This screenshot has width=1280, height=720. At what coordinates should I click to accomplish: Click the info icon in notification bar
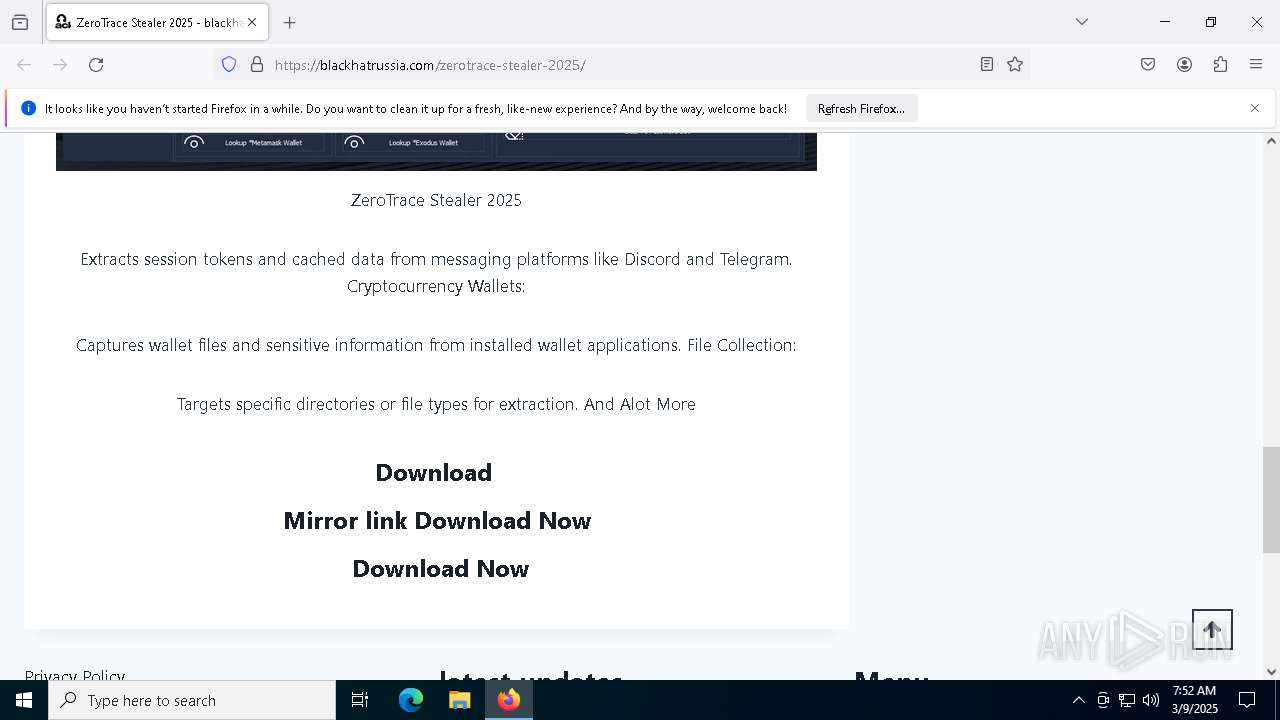coord(28,108)
